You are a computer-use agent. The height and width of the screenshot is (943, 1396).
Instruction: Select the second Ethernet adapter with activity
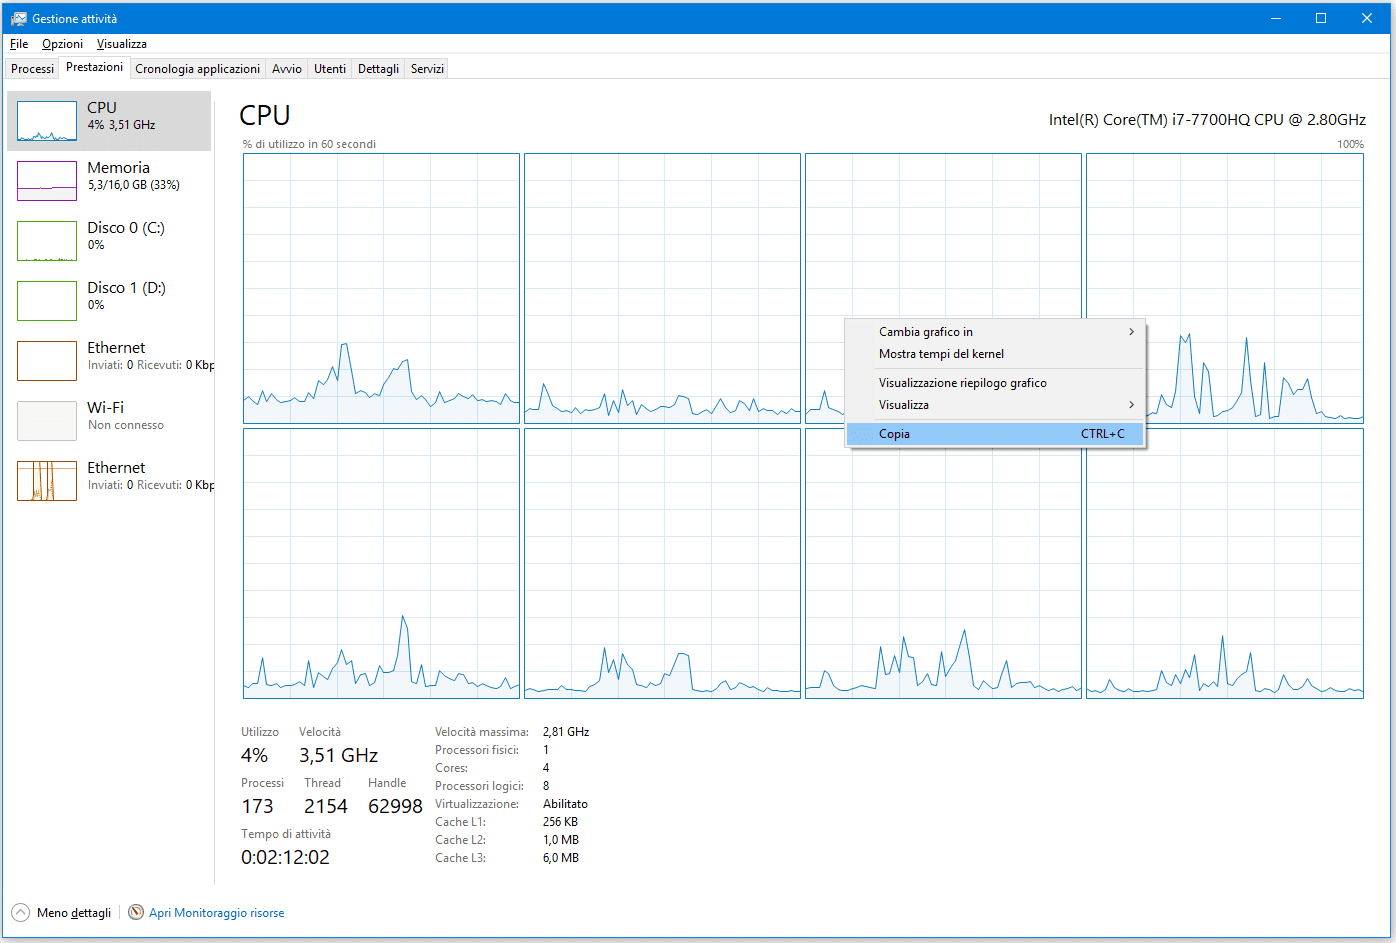(47, 481)
